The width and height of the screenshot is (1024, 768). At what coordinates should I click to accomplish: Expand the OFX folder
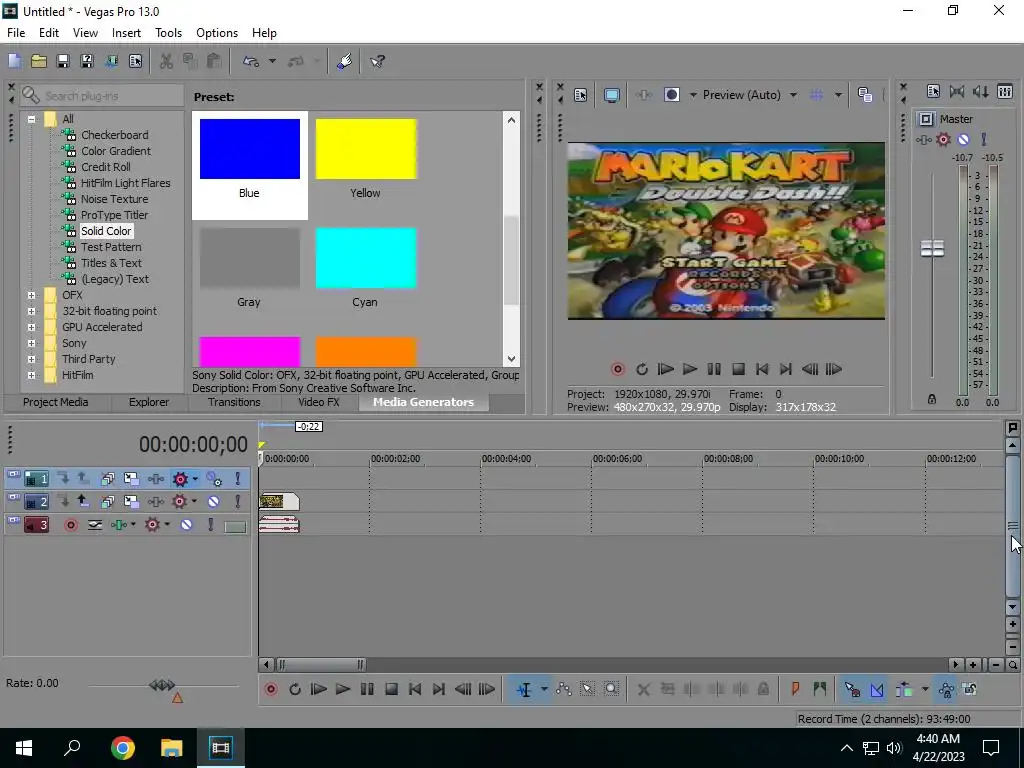pyautogui.click(x=31, y=295)
